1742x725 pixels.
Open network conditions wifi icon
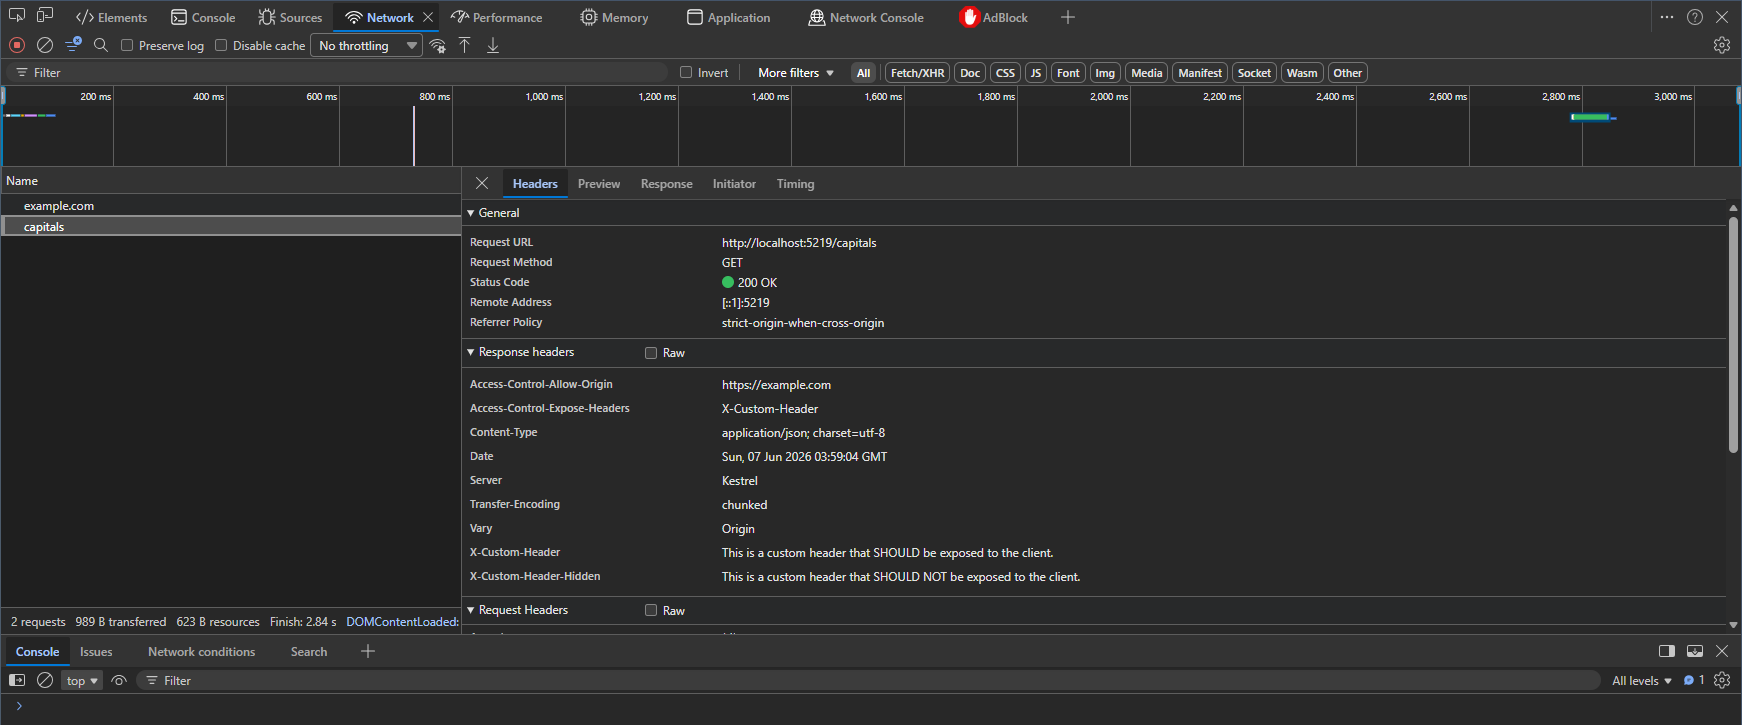pos(437,45)
